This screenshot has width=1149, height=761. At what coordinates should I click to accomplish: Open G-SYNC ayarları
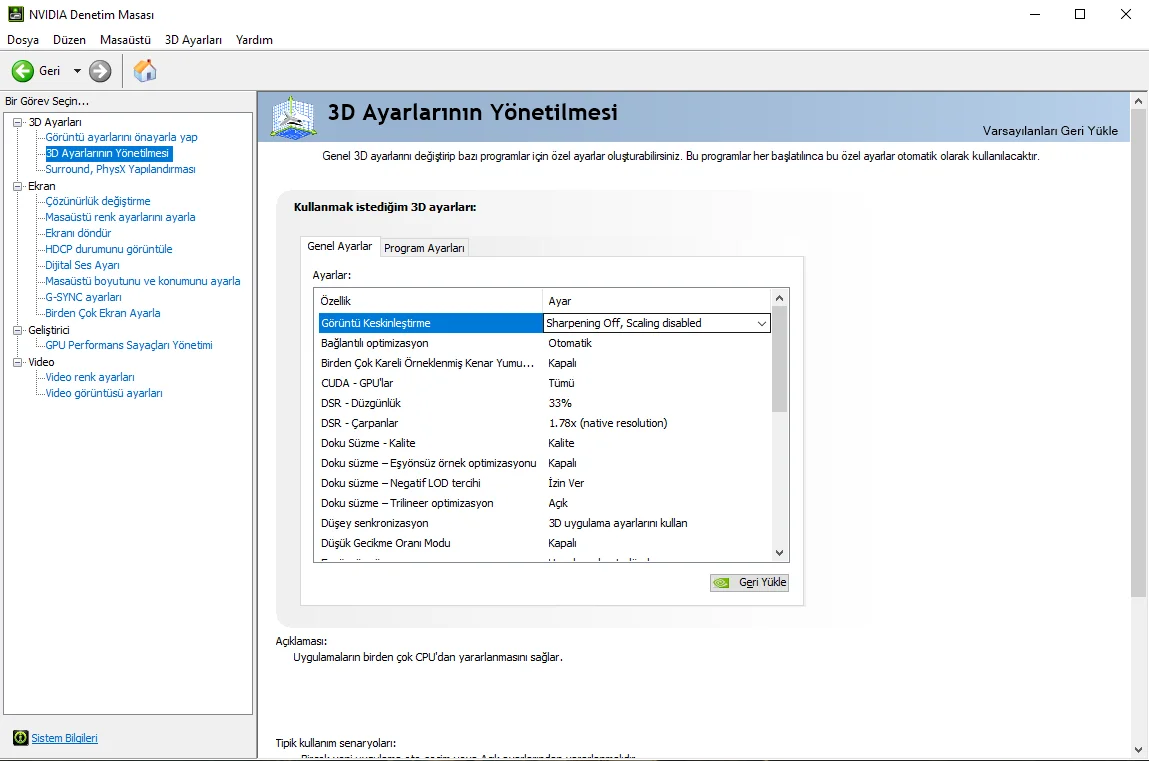(x=84, y=297)
